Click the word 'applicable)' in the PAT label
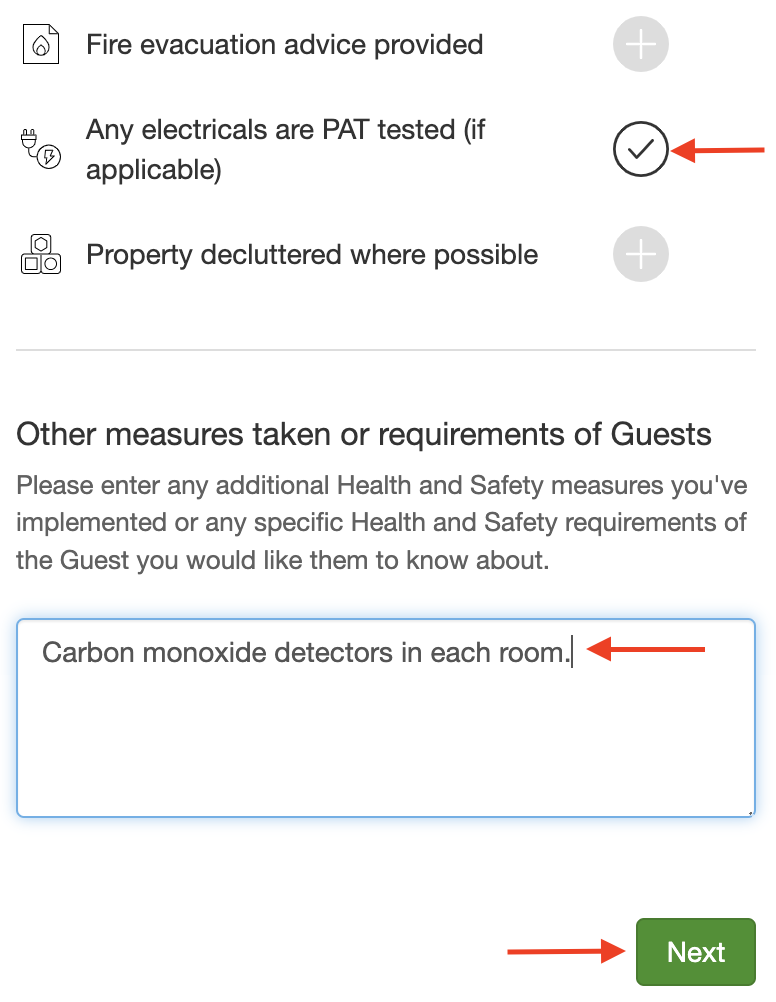This screenshot has width=776, height=1002. pos(154,170)
